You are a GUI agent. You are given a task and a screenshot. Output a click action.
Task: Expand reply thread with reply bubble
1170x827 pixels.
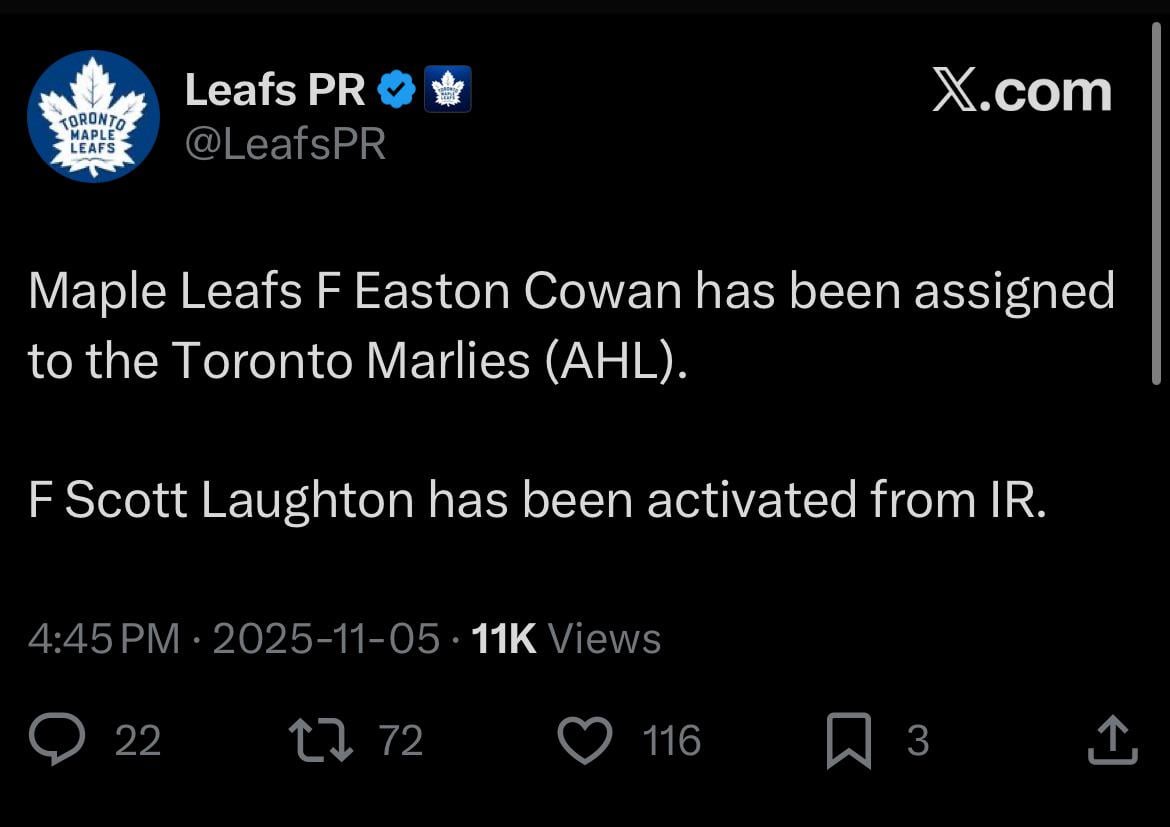click(58, 740)
